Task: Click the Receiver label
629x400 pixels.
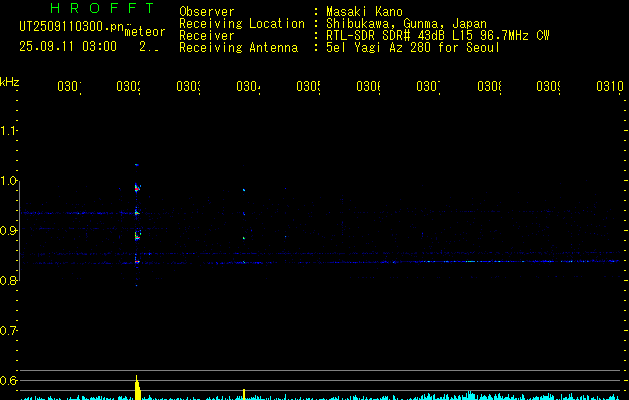Action: 207,36
